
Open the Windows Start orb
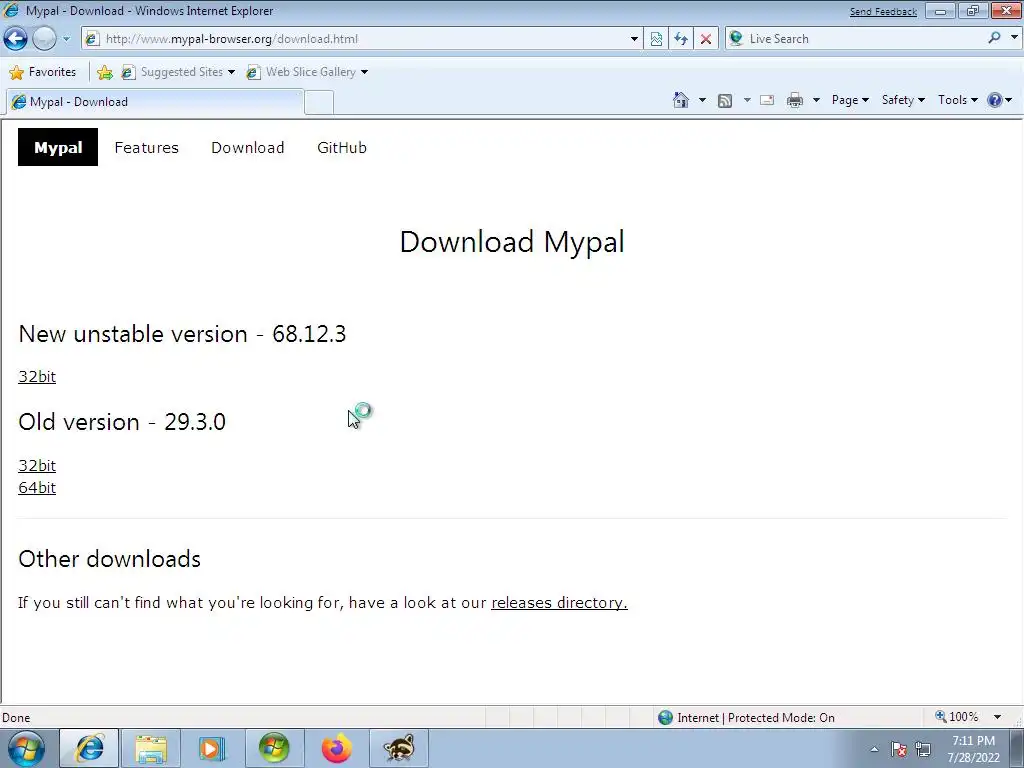pos(26,748)
